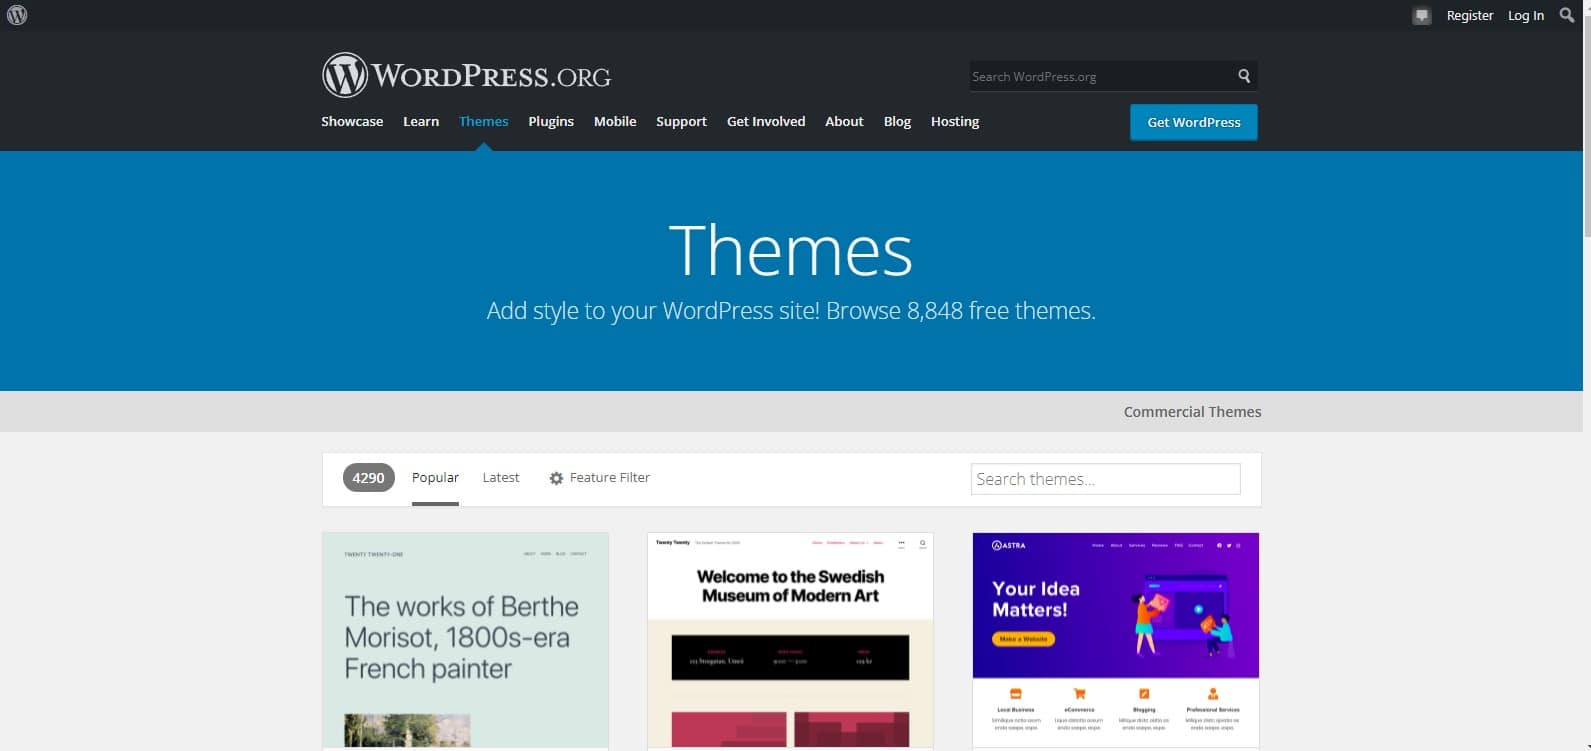Switch to the Popular tab
Viewport: 1591px width, 751px height.
(435, 478)
